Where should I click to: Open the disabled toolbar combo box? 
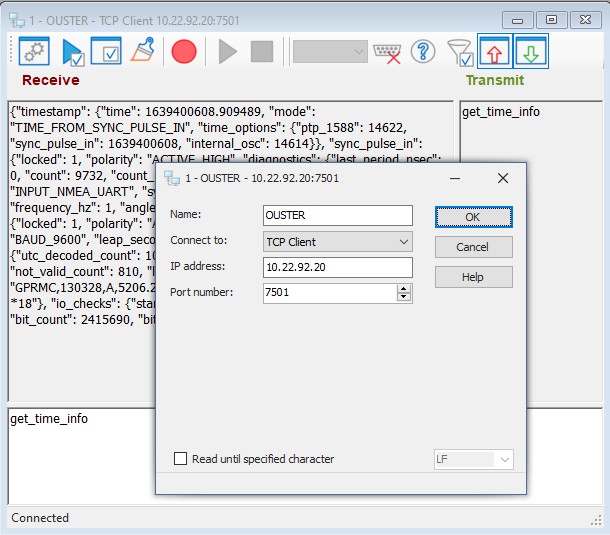tap(330, 52)
